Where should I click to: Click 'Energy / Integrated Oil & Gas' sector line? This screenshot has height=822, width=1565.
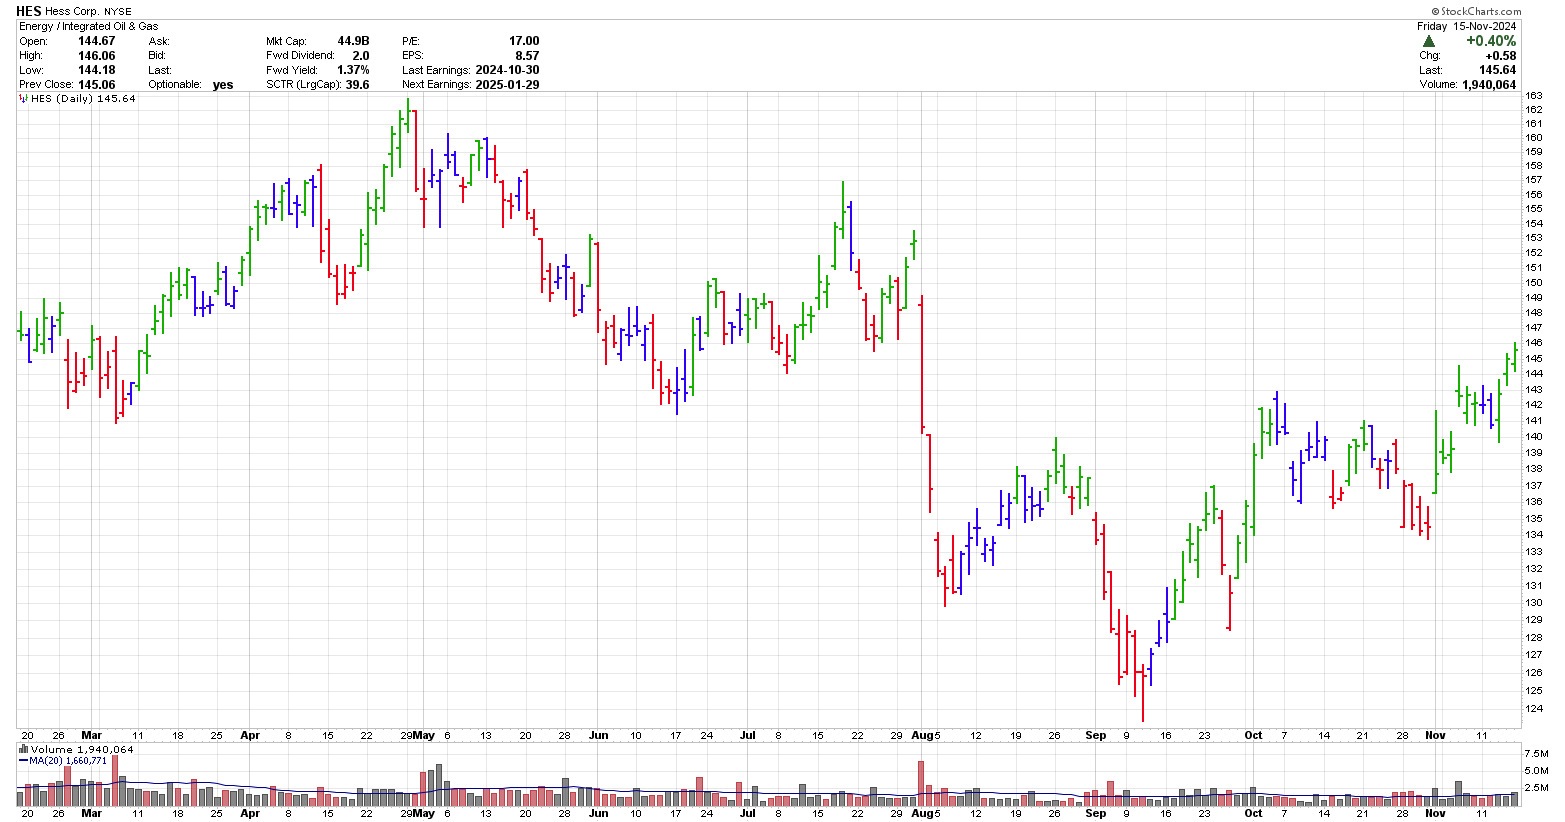coord(89,26)
